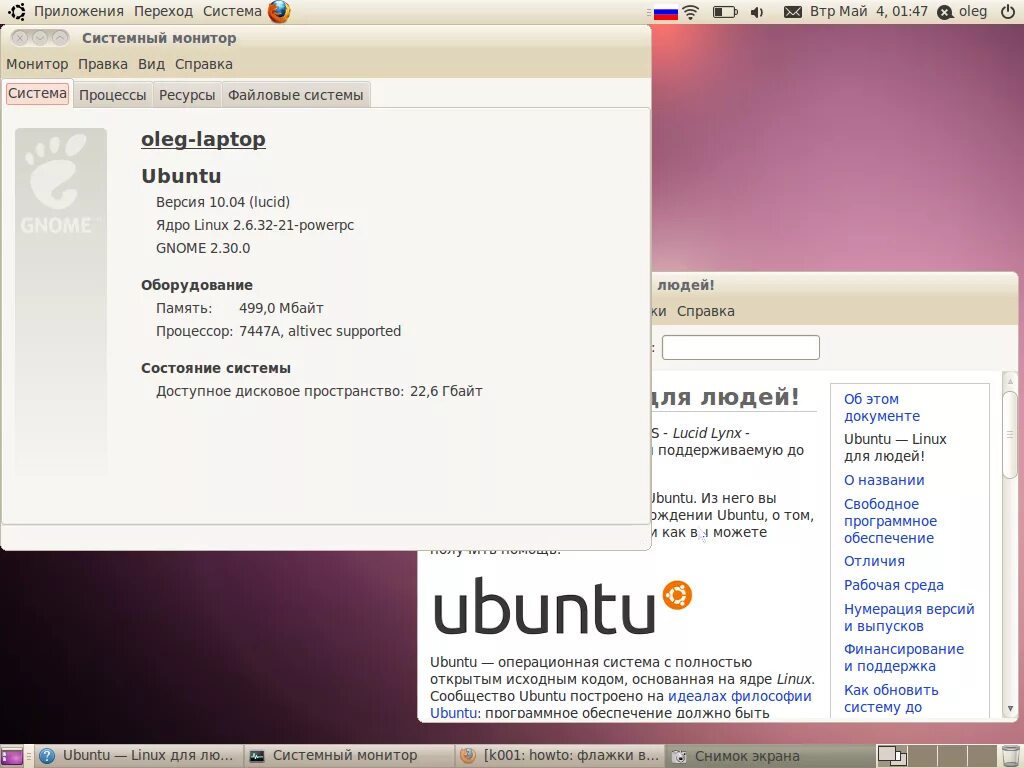The width and height of the screenshot is (1024, 768).
Task: Click 'Ubuntu — Linux для людей!' sidebar entry
Action: (x=895, y=447)
